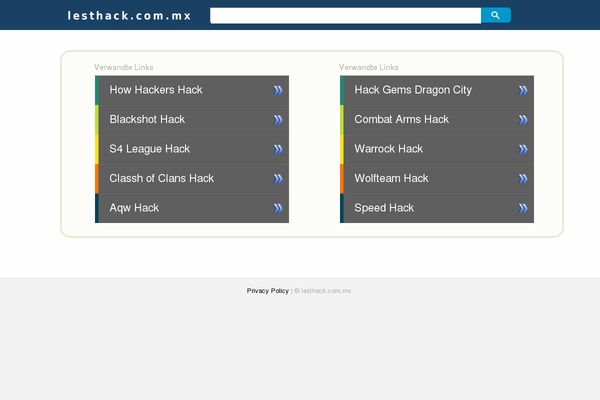Click double-arrow icon beside Speed Hack

[x=523, y=208]
